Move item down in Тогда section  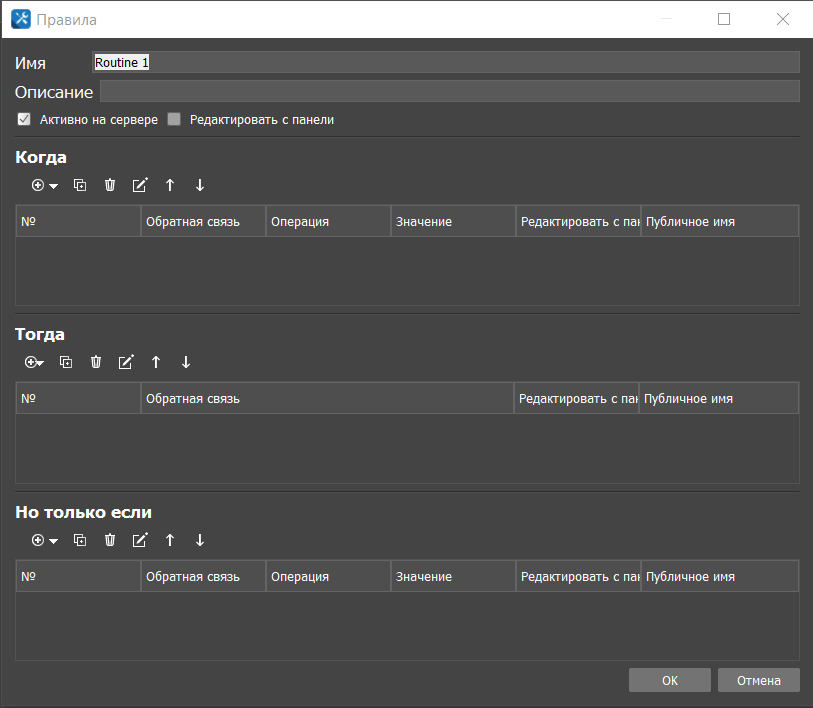(x=185, y=362)
